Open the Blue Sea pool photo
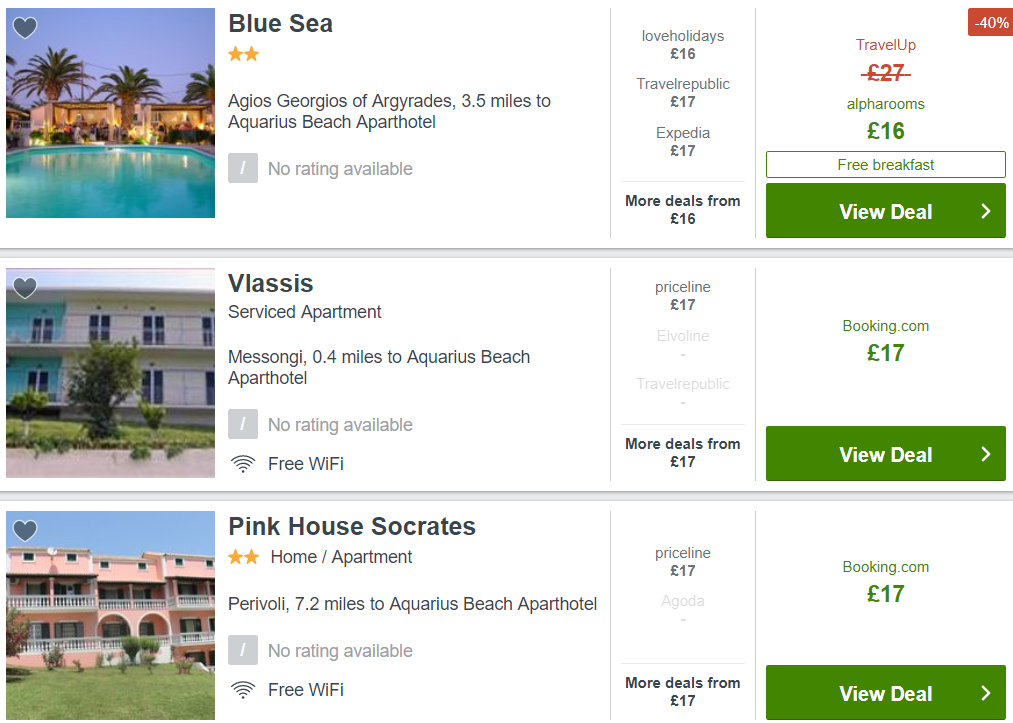 pos(110,113)
